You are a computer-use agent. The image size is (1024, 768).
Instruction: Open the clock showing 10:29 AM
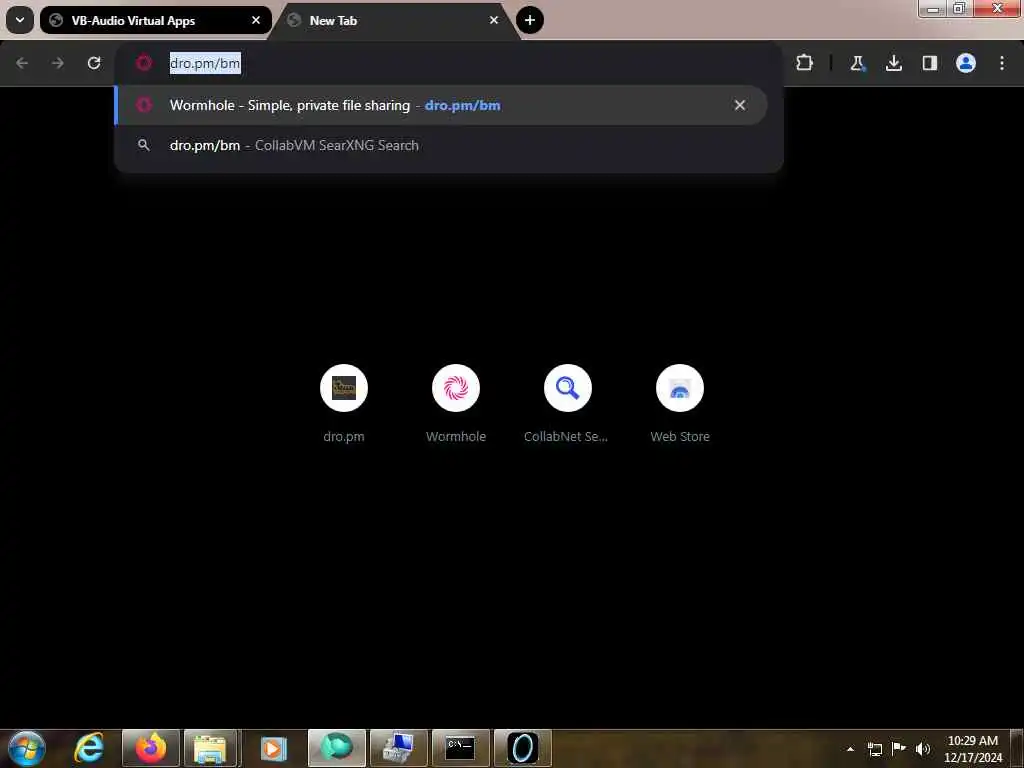point(973,749)
